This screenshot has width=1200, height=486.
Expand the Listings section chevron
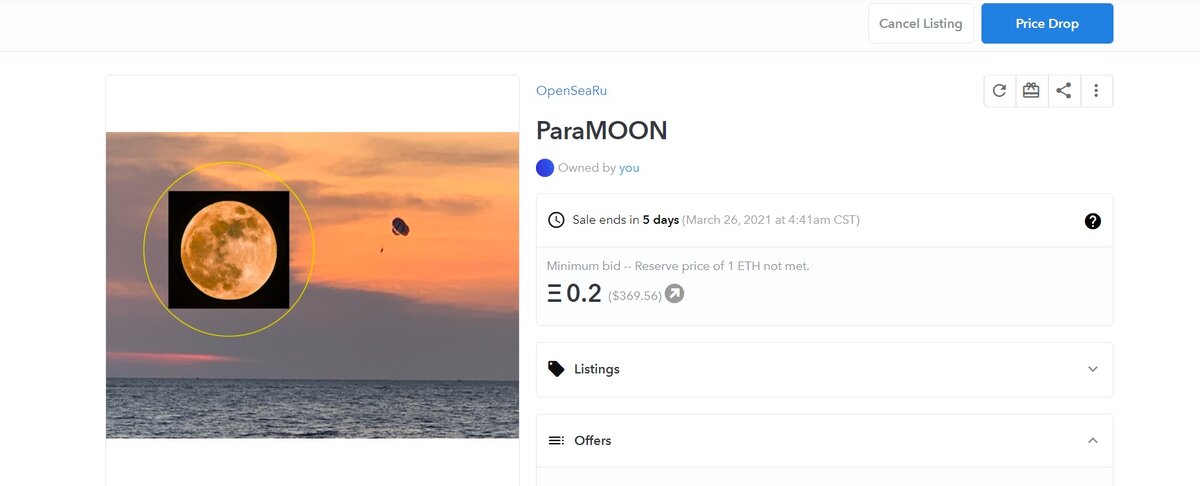[x=1092, y=369]
